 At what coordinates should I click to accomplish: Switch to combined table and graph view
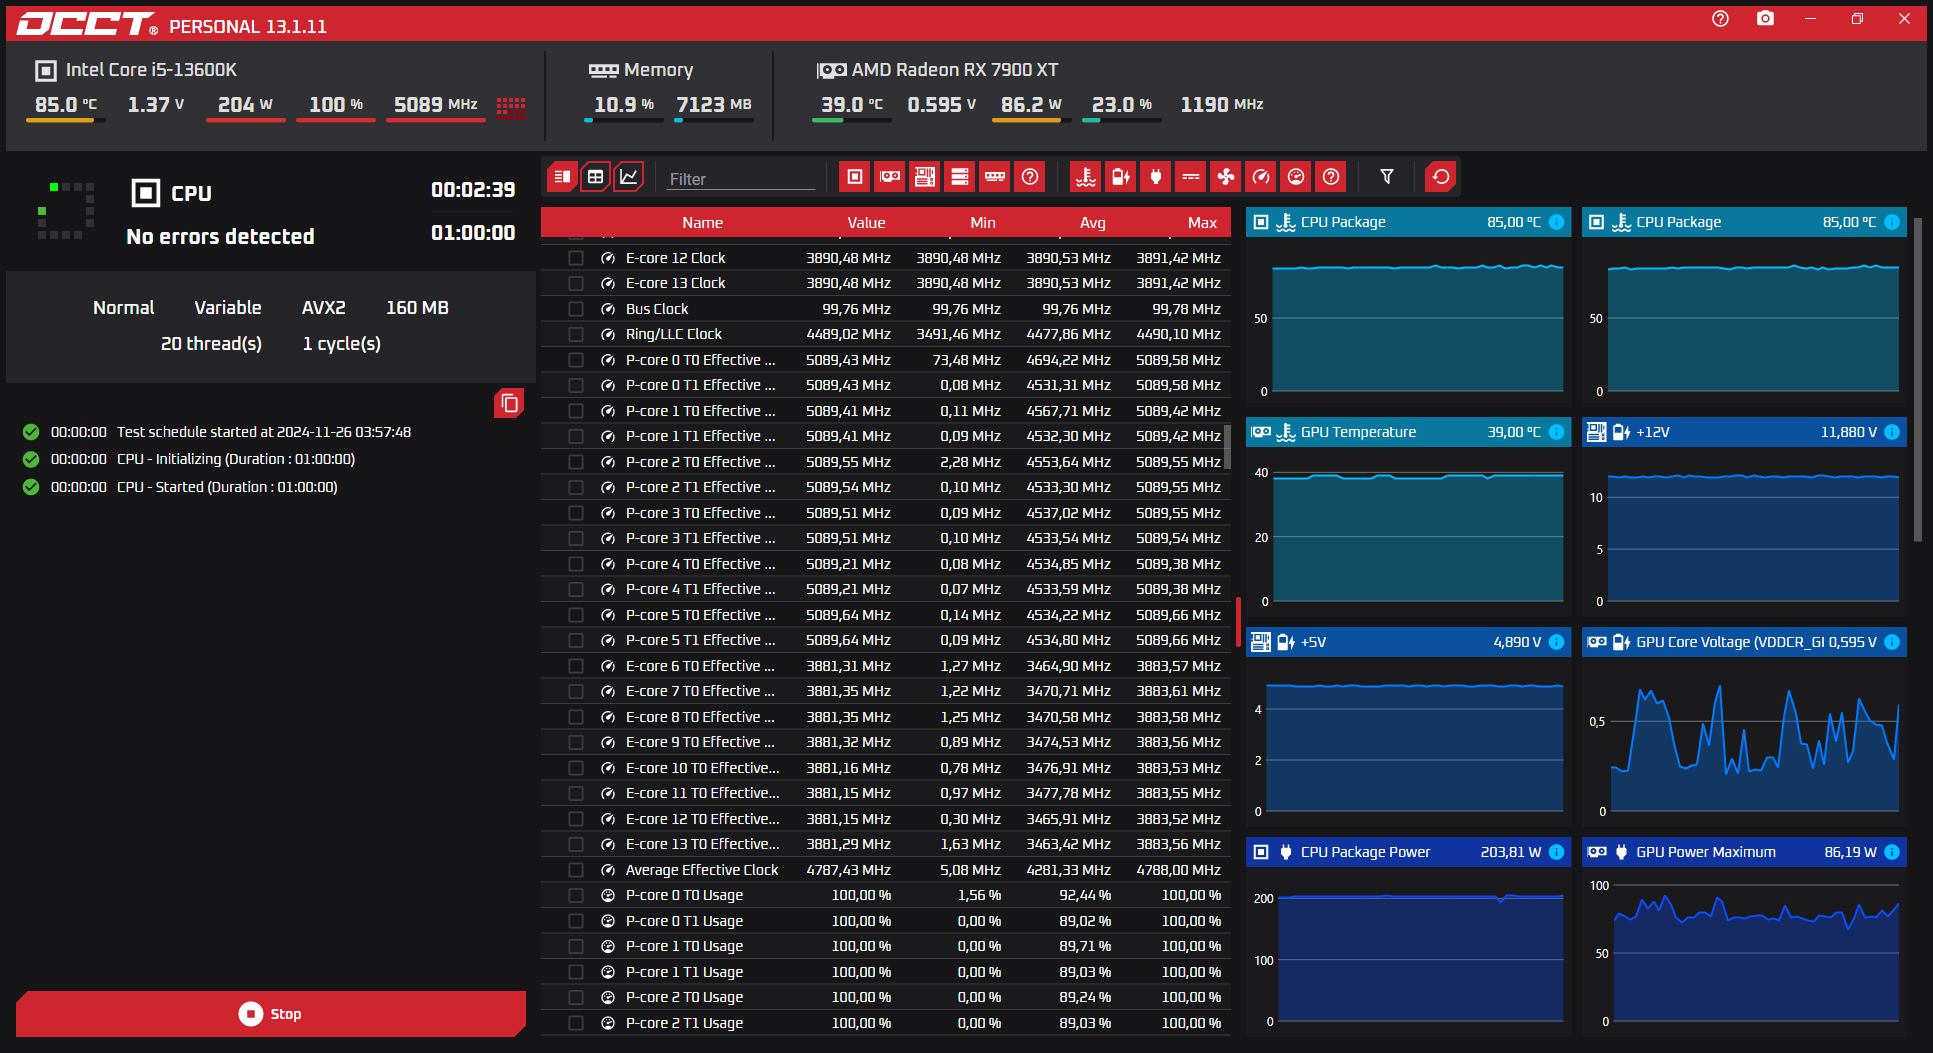[562, 177]
